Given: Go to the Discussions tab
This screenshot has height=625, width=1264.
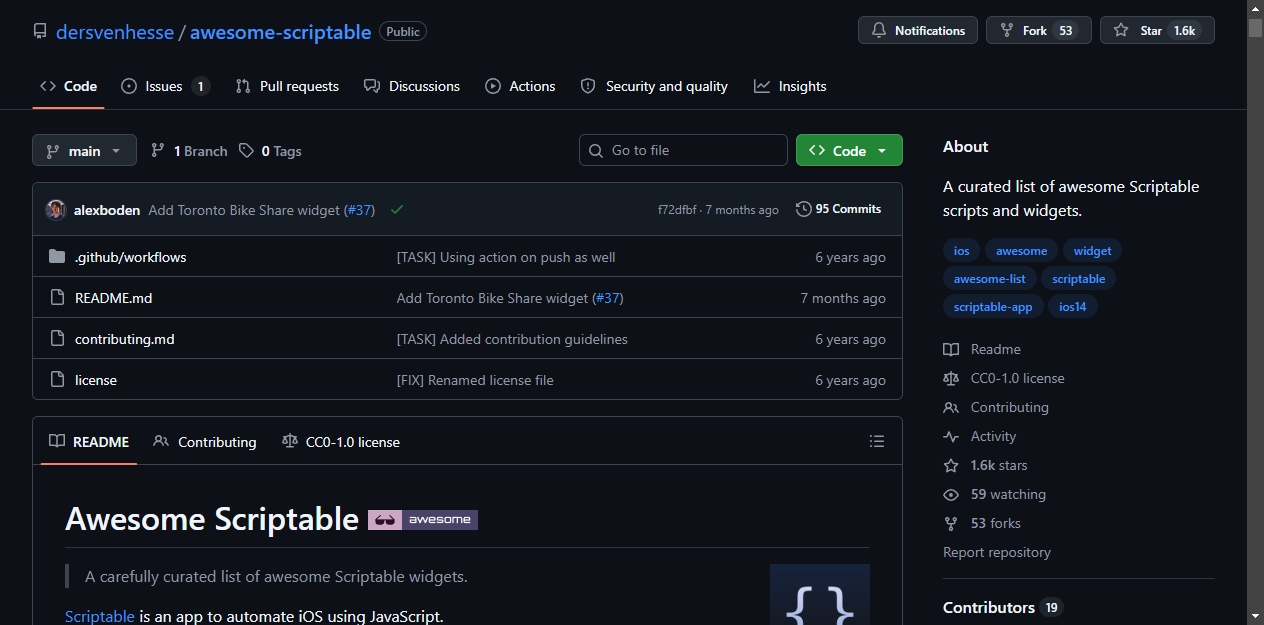Looking at the screenshot, I should tap(412, 86).
